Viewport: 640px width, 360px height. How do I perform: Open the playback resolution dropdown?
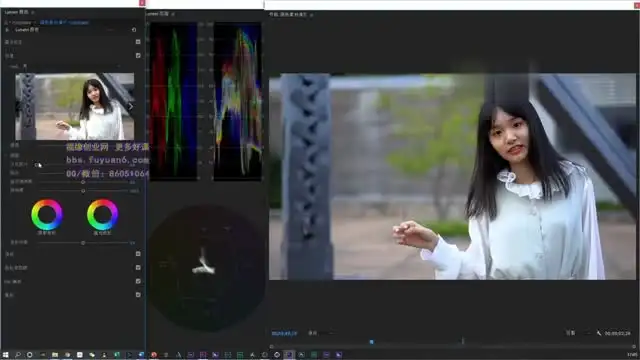point(577,333)
